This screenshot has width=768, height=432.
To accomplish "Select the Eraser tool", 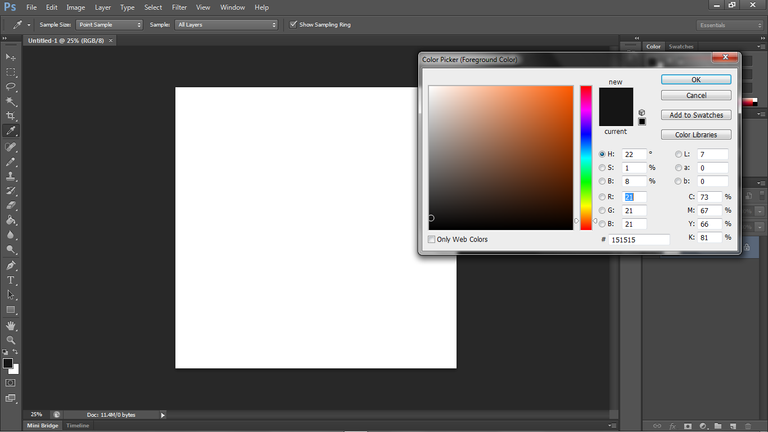I will click(x=10, y=206).
